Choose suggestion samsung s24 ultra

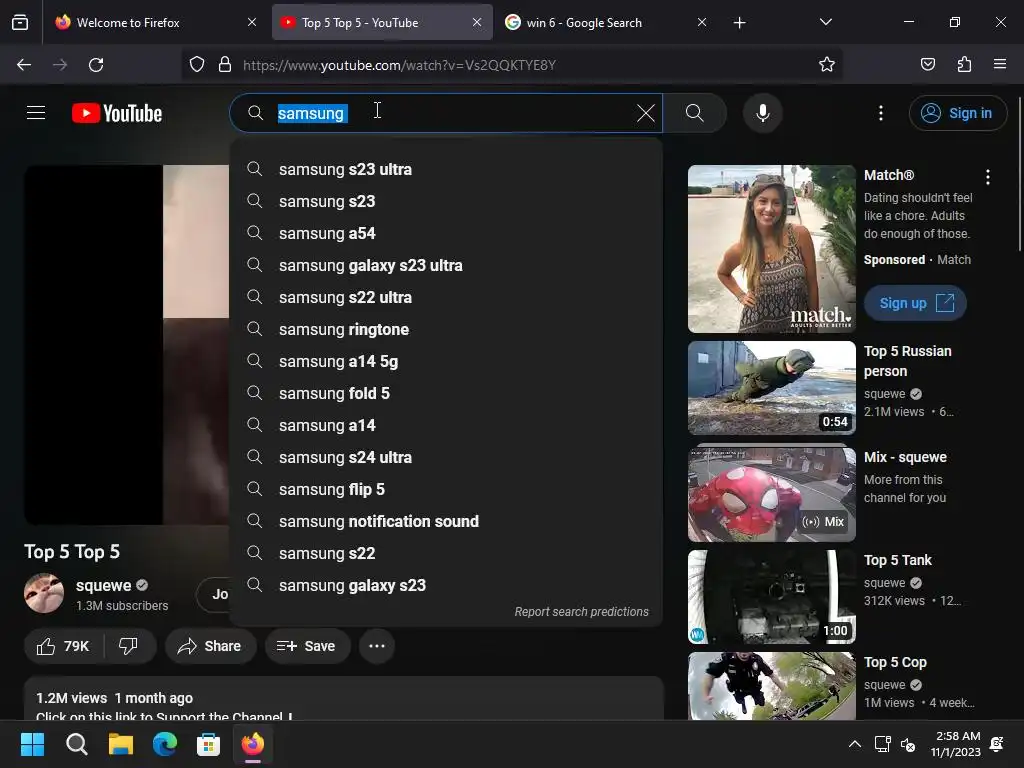click(x=447, y=457)
